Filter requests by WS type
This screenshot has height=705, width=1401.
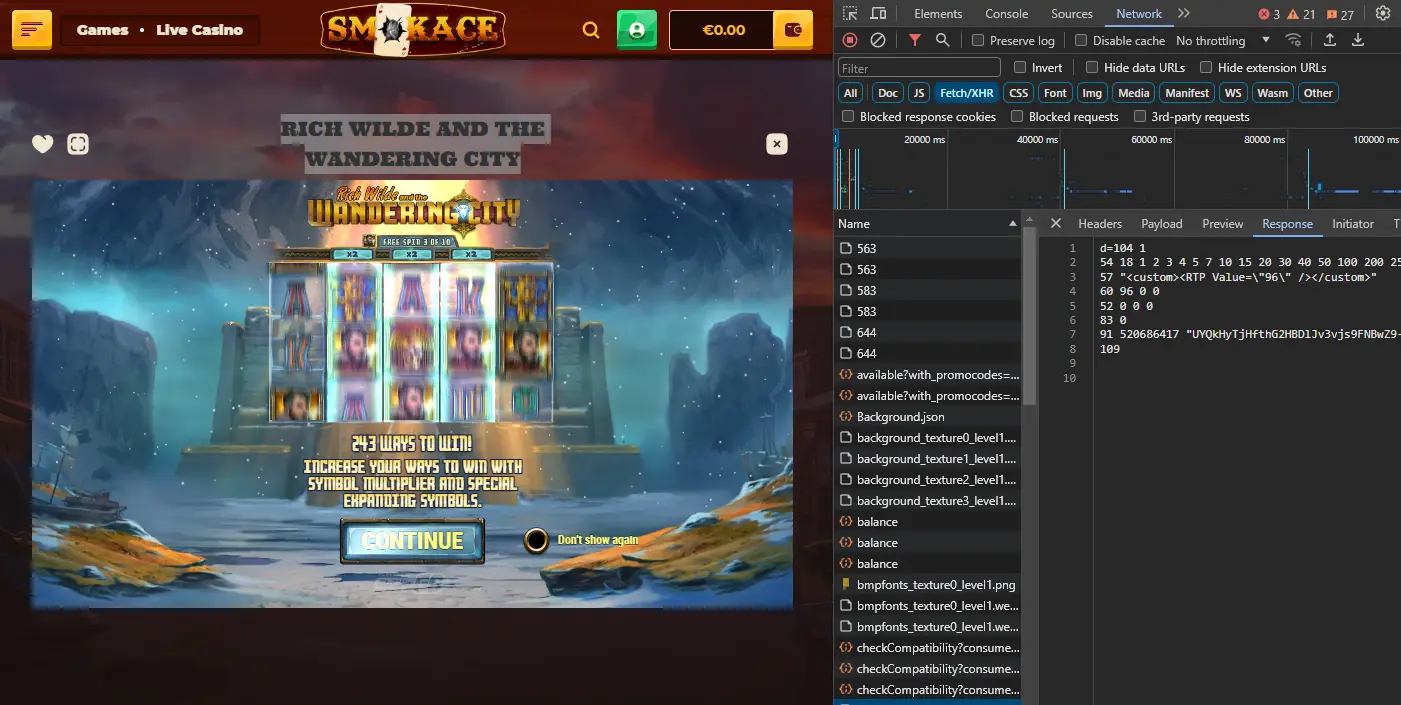[1233, 93]
